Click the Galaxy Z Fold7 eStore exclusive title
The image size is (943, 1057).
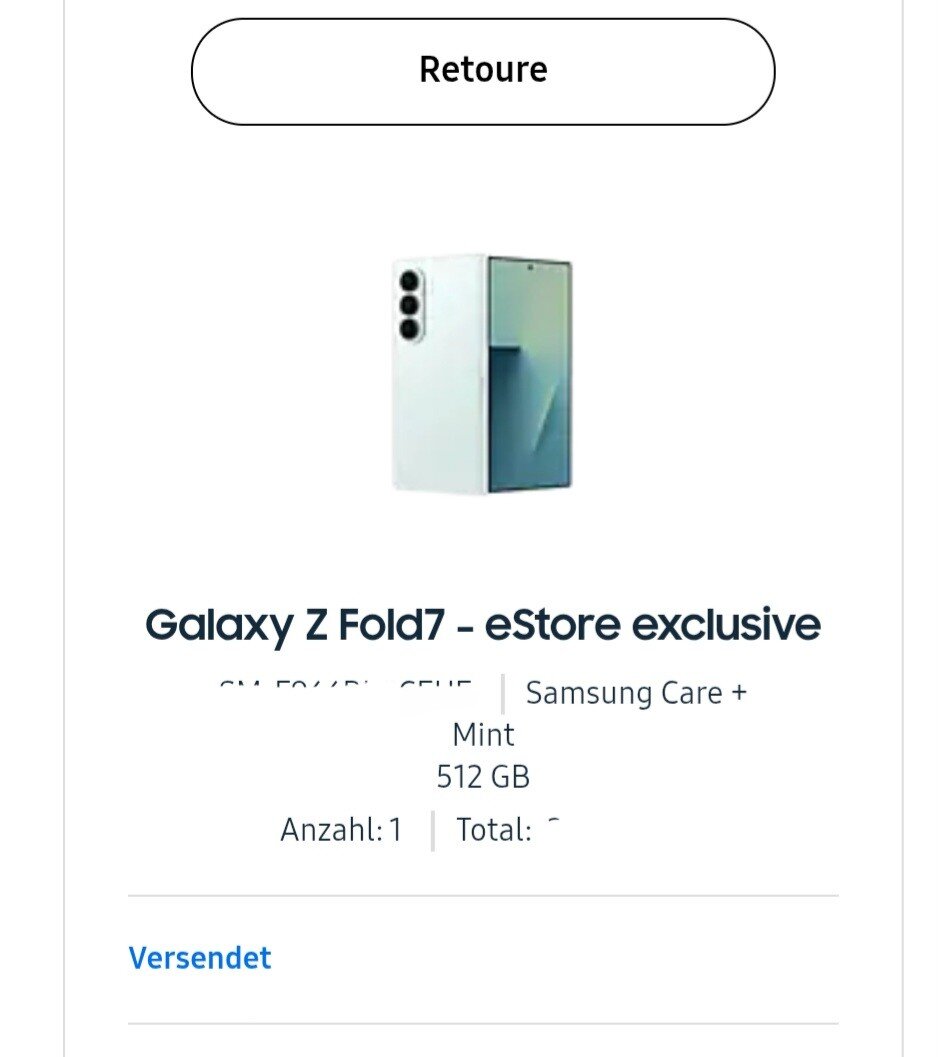[483, 625]
